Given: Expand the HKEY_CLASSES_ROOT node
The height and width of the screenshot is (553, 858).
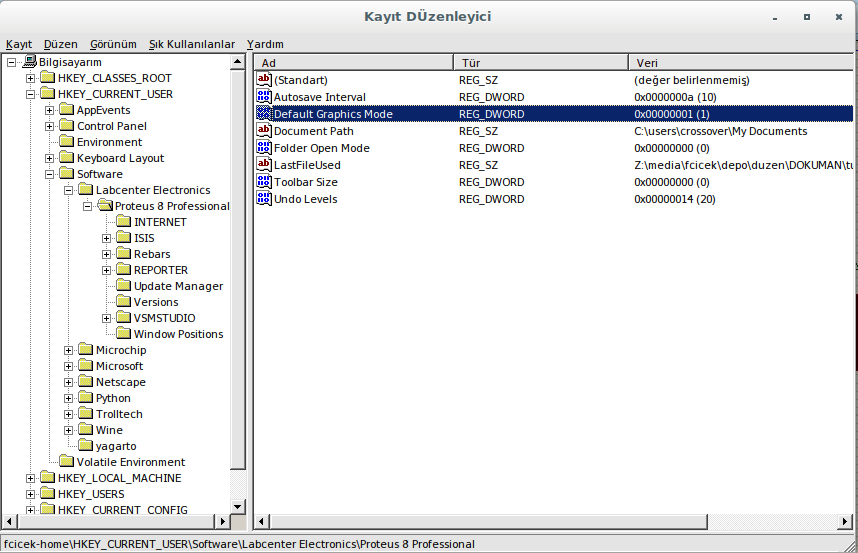Looking at the screenshot, I should click(31, 78).
